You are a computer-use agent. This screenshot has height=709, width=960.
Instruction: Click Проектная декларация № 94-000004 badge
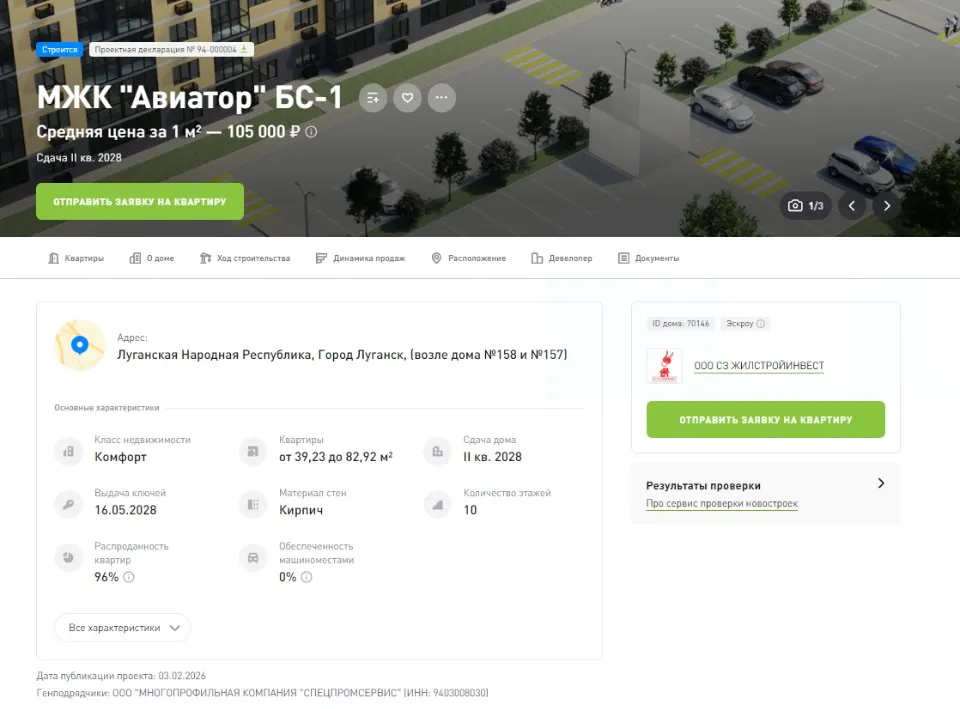(171, 50)
